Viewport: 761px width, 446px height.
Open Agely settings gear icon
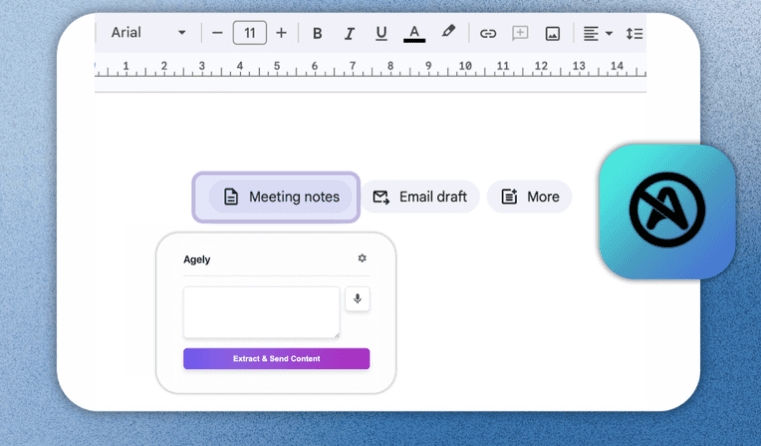coord(362,259)
